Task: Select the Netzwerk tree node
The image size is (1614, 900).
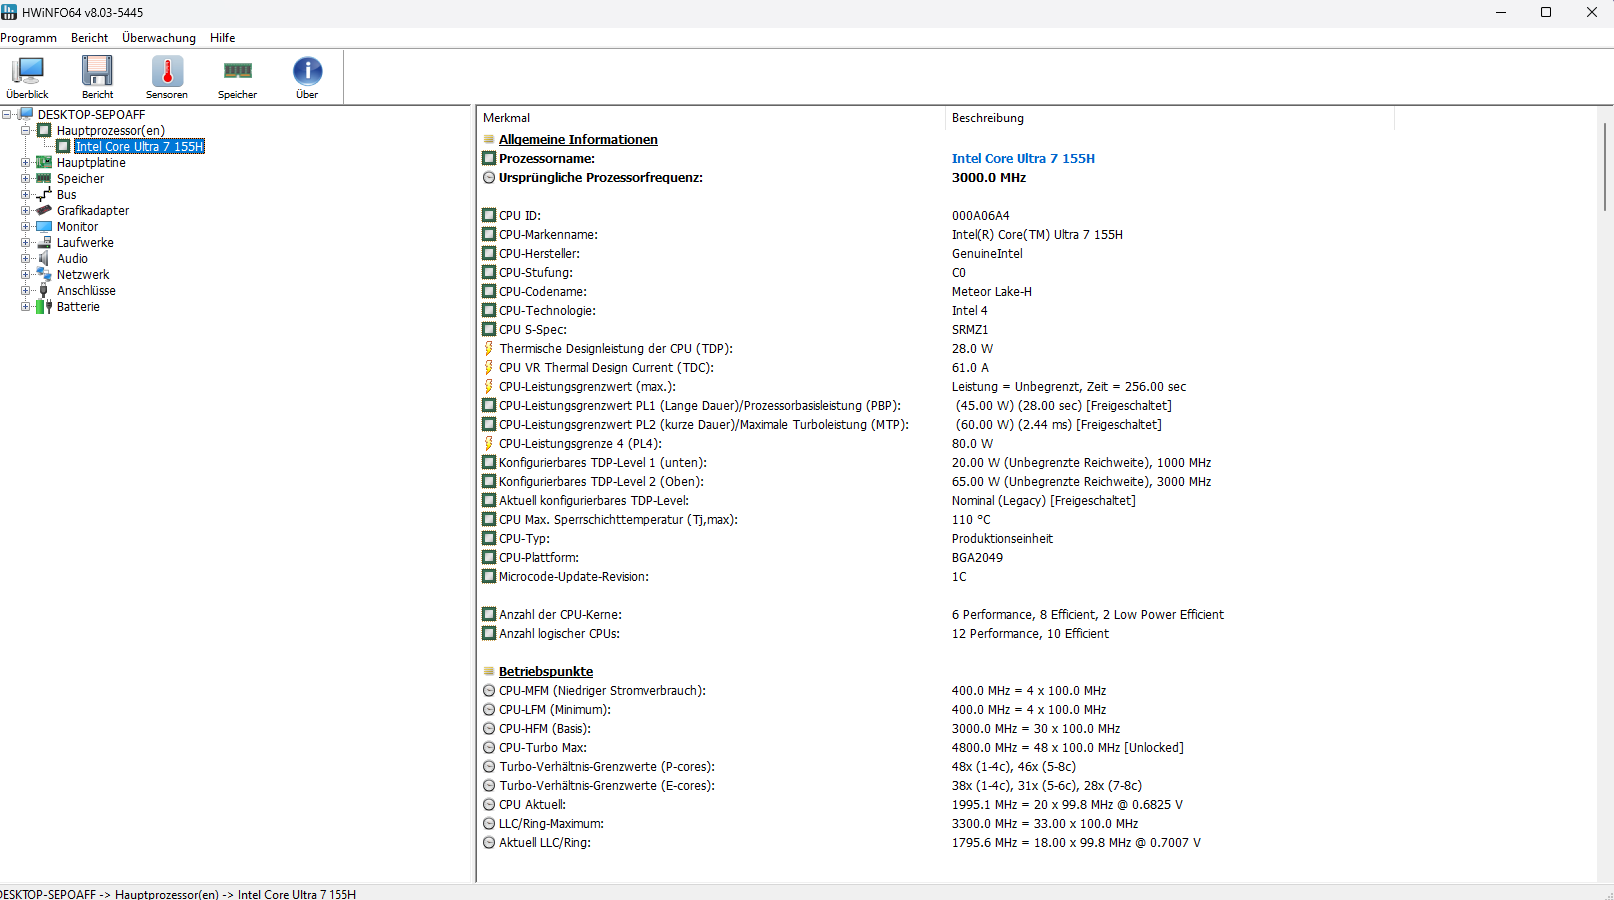Action: pos(83,275)
